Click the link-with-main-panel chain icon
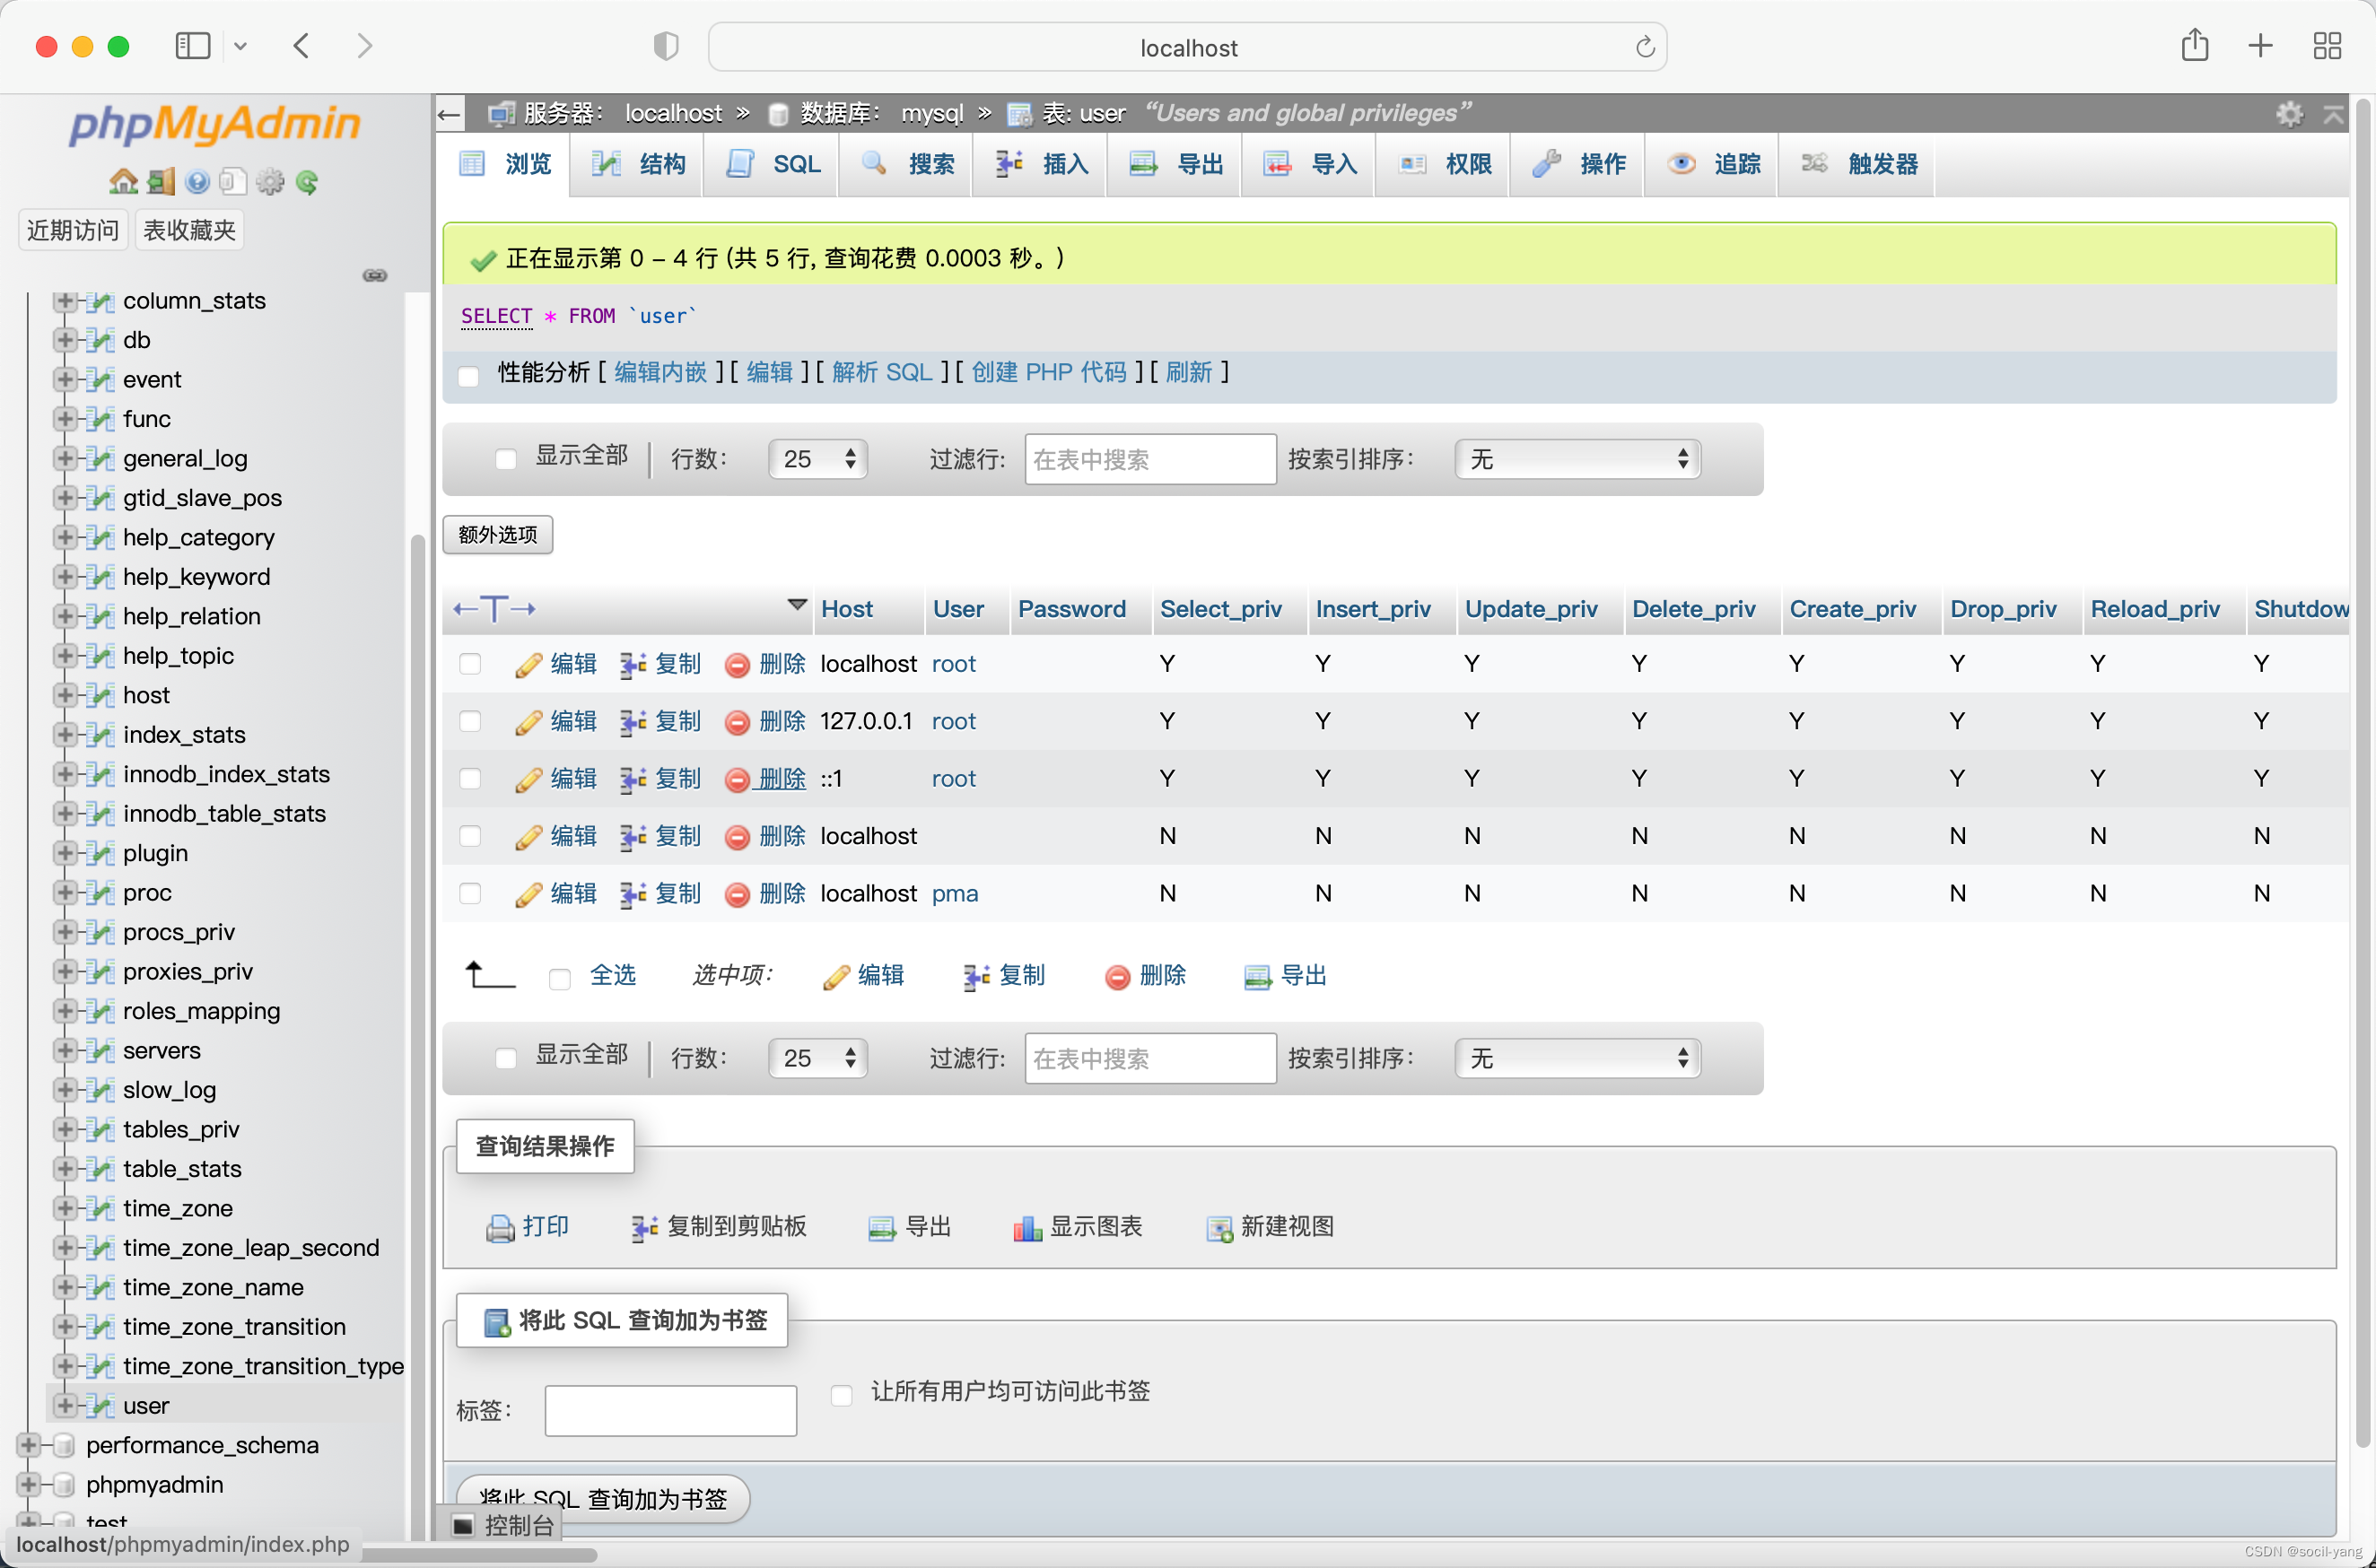2376x1568 pixels. tap(375, 275)
